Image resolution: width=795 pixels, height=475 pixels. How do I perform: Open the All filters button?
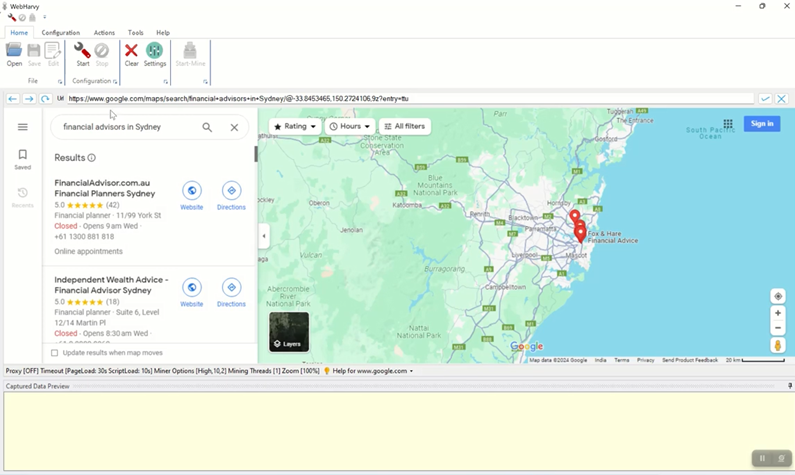tap(405, 127)
